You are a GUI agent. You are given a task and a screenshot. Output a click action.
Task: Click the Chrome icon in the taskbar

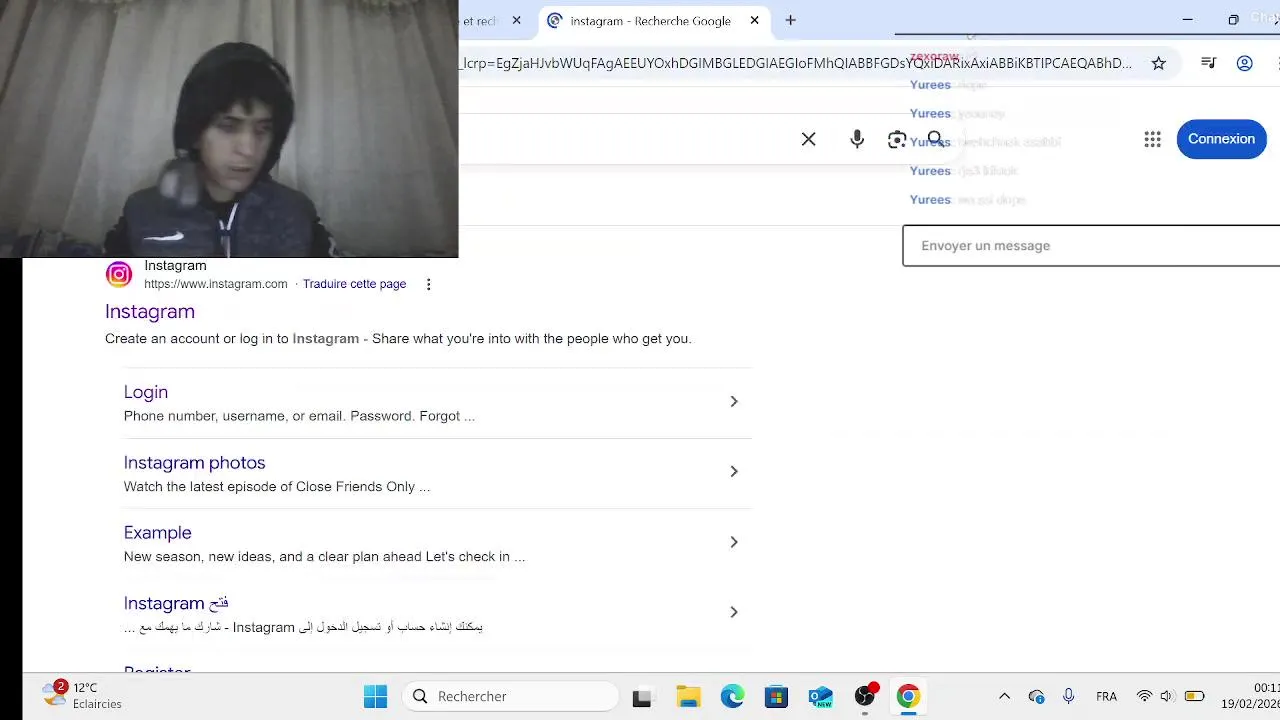pyautogui.click(x=908, y=697)
